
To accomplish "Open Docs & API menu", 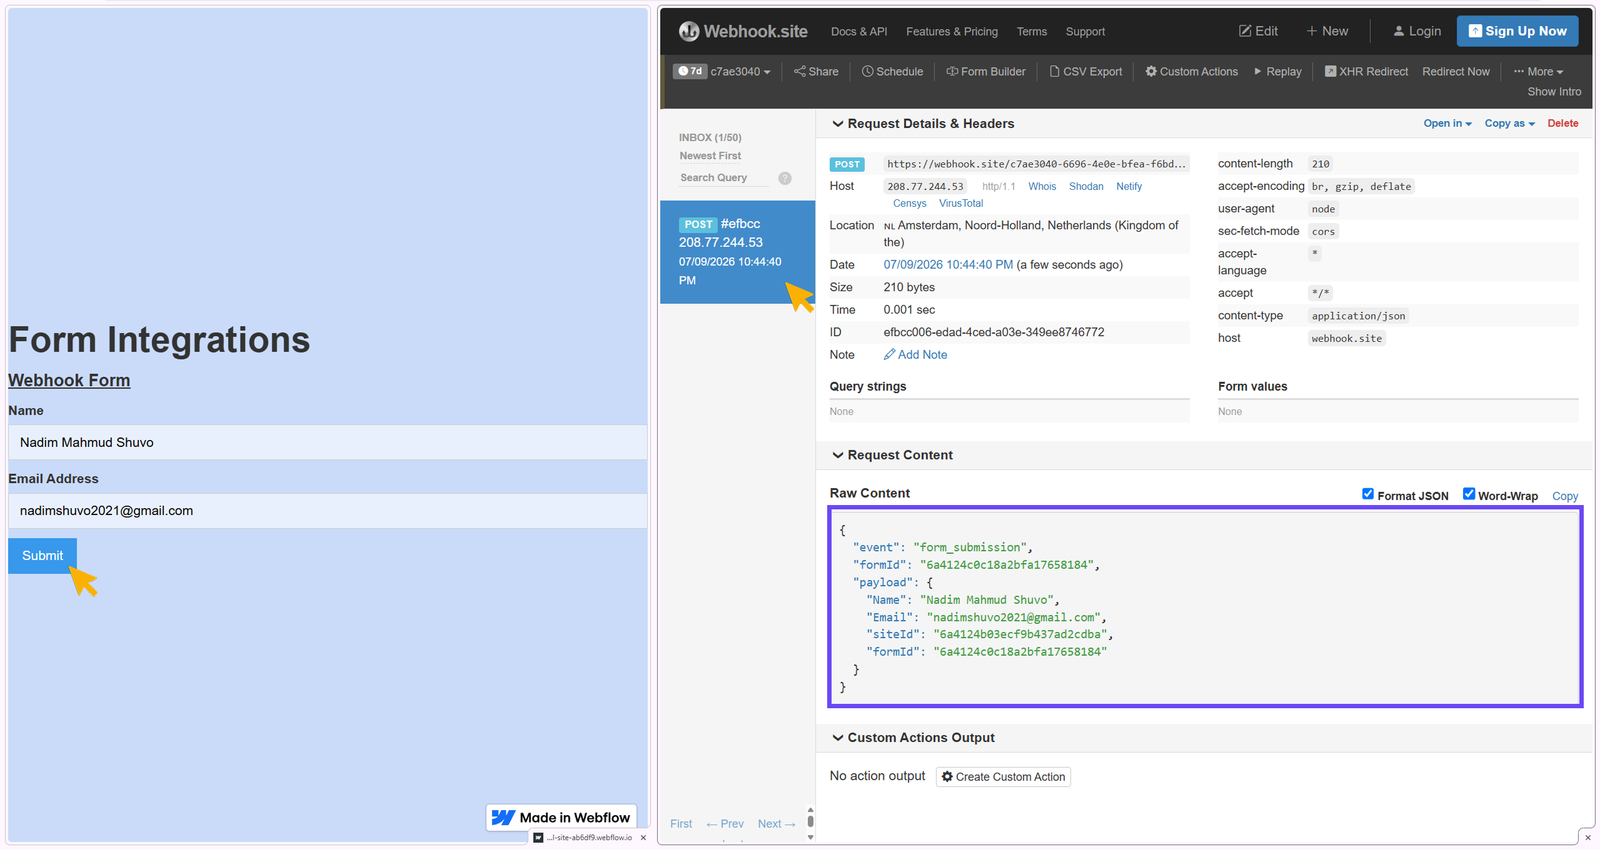I will pyautogui.click(x=859, y=32).
